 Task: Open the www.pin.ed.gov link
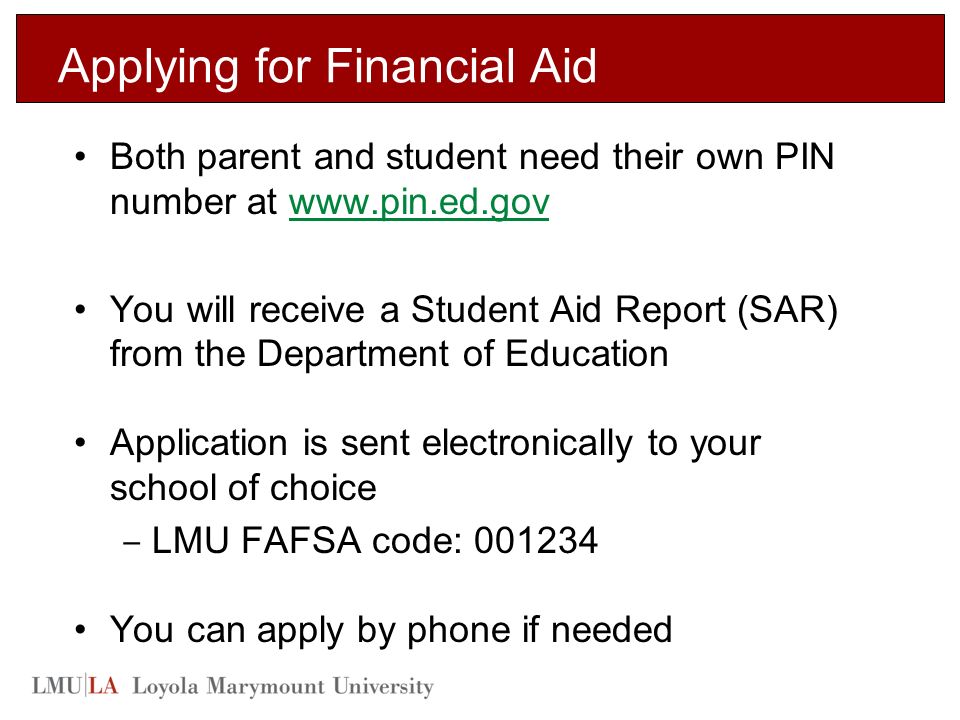click(419, 203)
